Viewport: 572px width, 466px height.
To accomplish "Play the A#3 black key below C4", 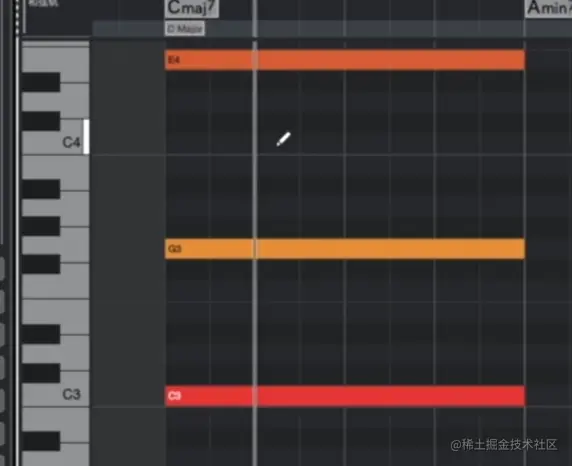I will (41, 189).
